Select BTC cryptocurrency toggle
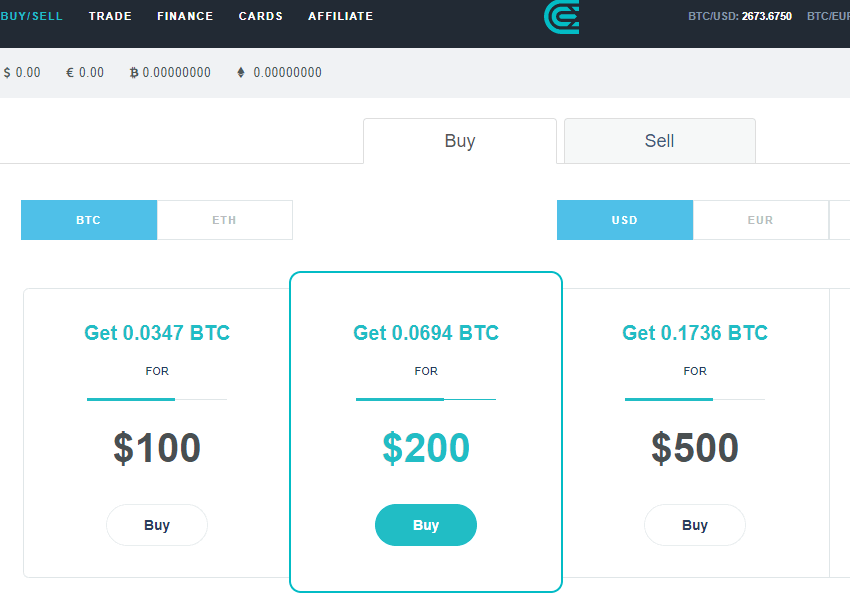850x608 pixels. 89,220
